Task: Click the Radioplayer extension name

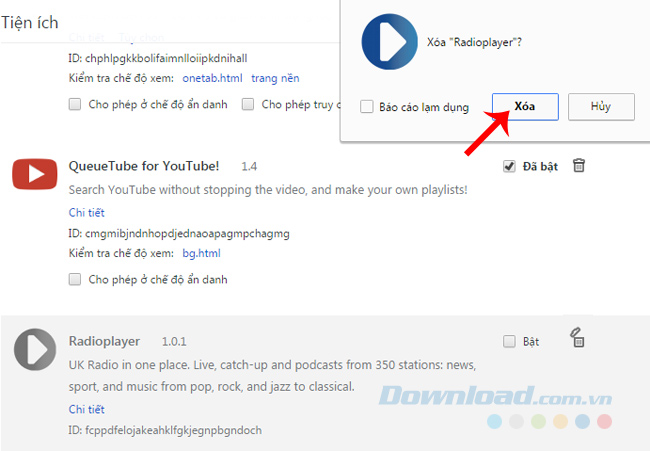Action: tap(104, 342)
